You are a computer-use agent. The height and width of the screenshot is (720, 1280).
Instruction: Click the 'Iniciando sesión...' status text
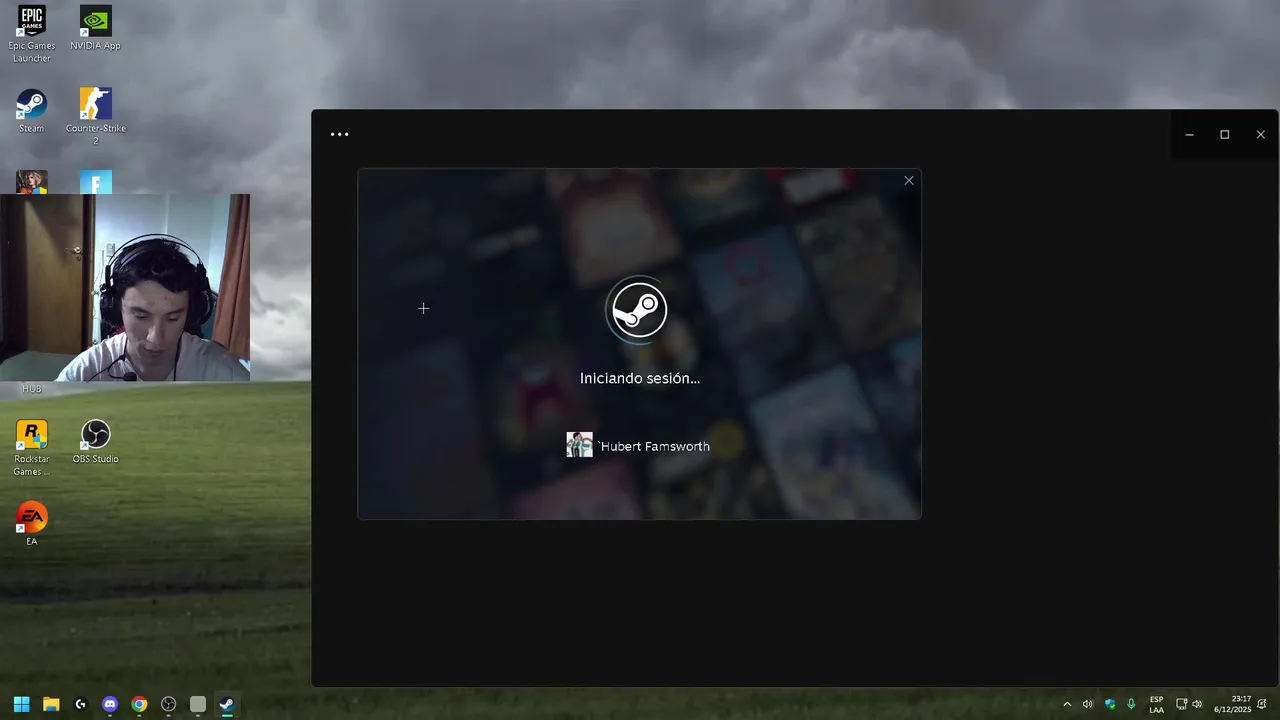pyautogui.click(x=640, y=378)
